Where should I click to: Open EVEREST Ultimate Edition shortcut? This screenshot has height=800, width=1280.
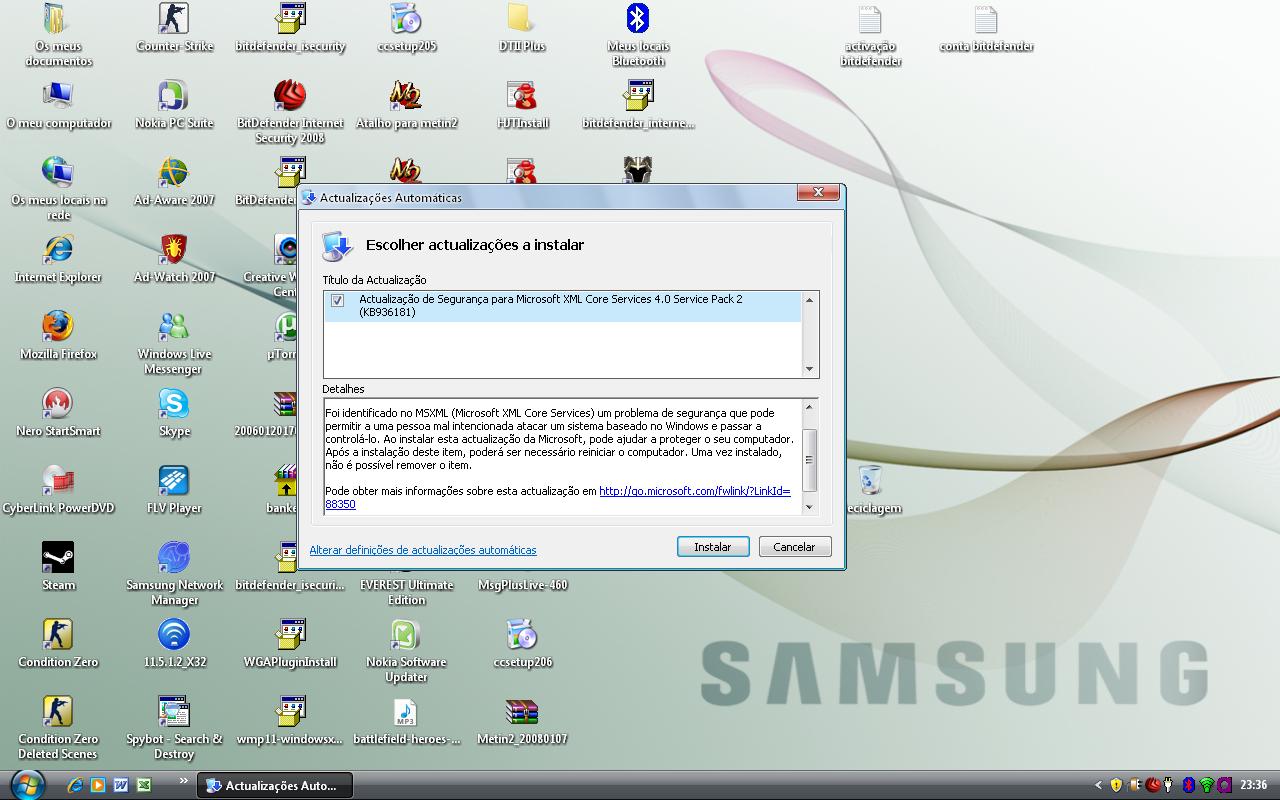[406, 592]
